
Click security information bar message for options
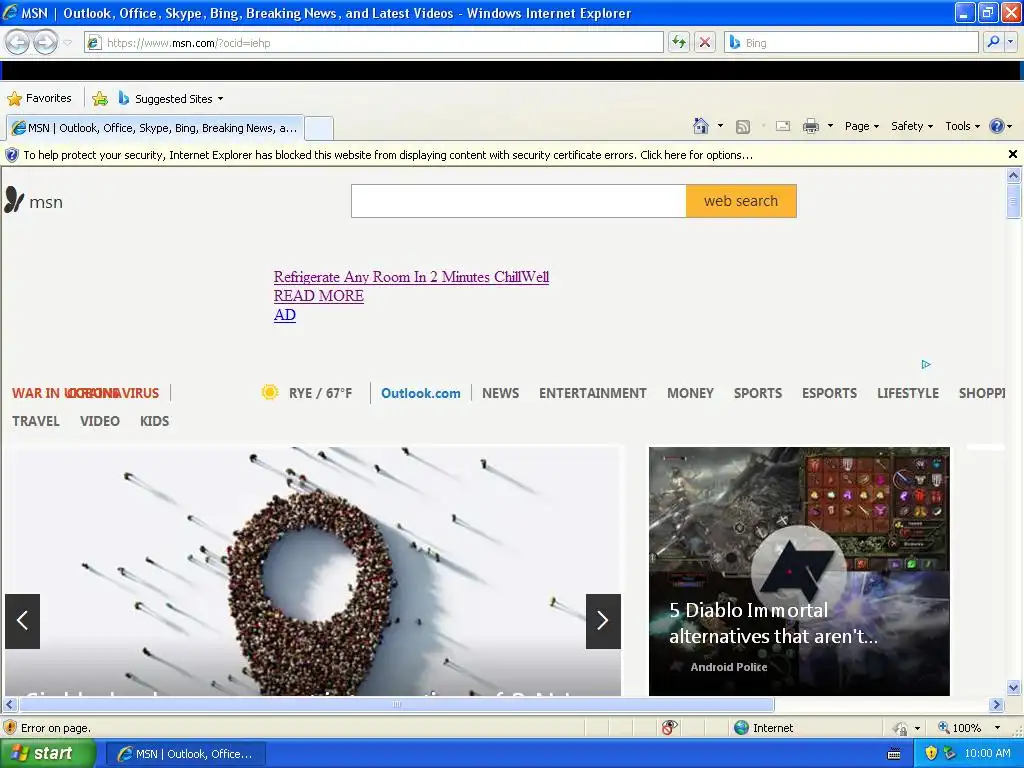pos(388,155)
